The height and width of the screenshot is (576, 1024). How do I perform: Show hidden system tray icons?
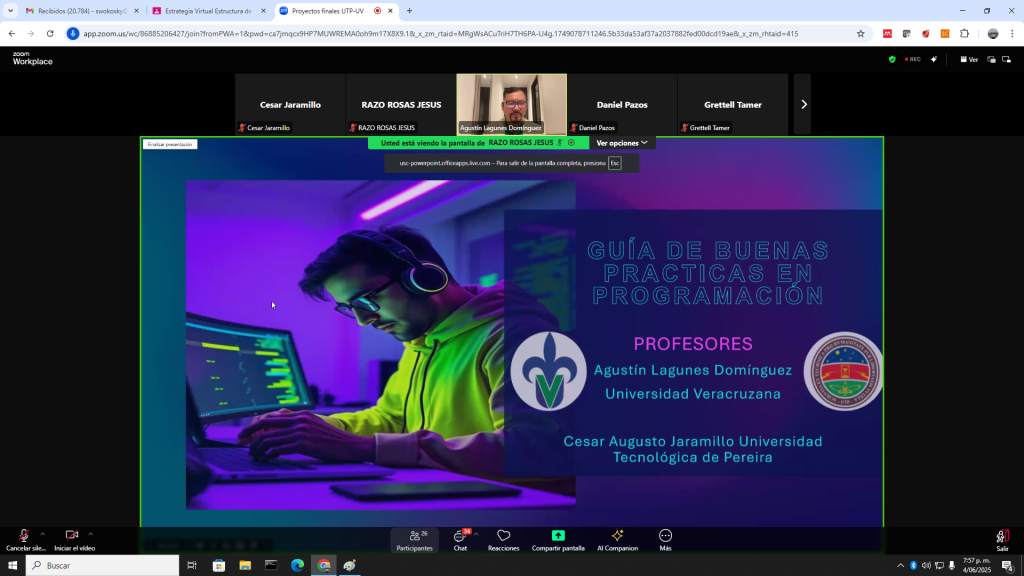(x=901, y=566)
